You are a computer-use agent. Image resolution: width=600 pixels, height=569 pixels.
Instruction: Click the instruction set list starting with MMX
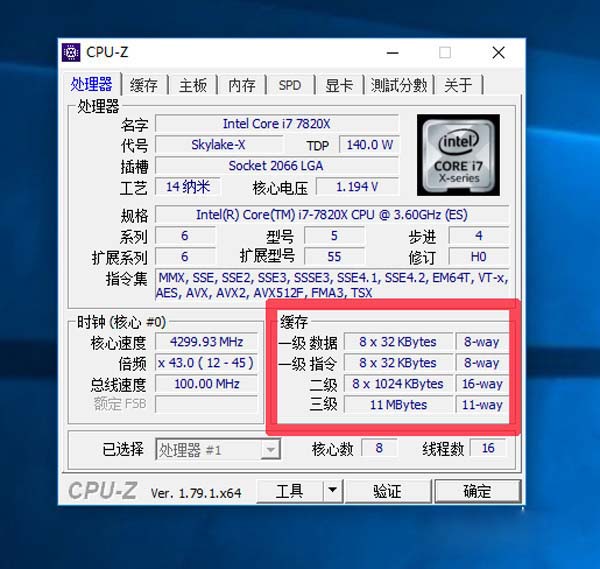(332, 285)
